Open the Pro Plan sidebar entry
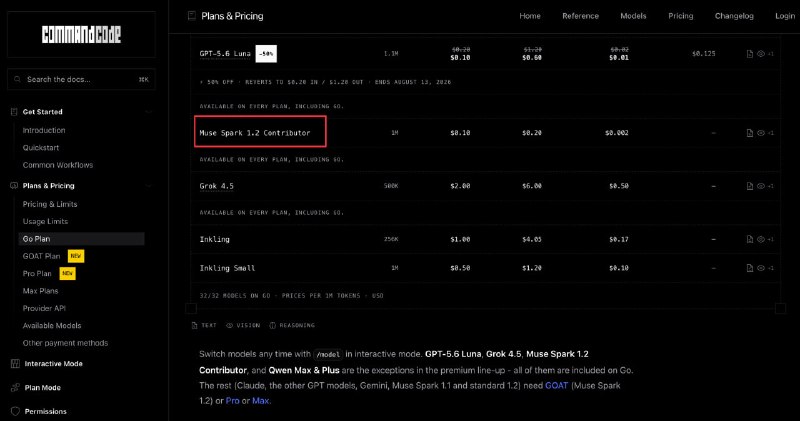The height and width of the screenshot is (421, 800). [37, 274]
